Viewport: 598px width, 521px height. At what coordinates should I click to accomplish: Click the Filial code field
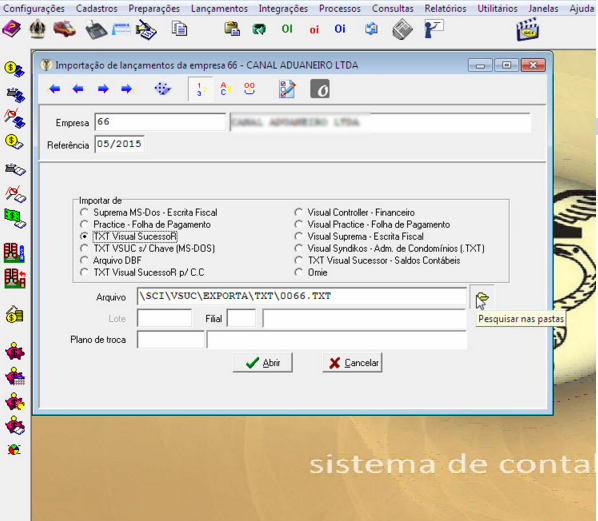click(241, 318)
